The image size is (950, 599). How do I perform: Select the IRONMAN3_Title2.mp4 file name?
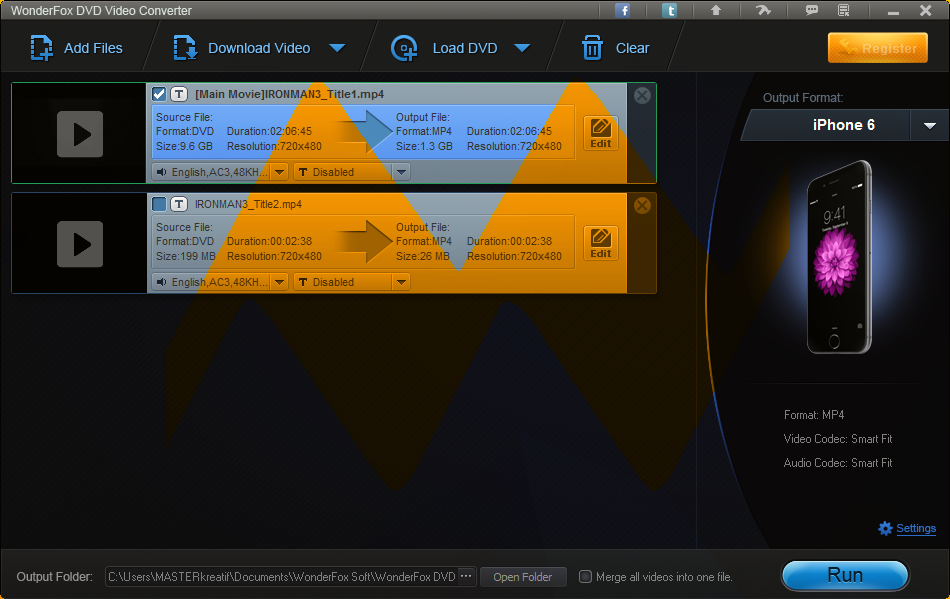[x=248, y=205]
